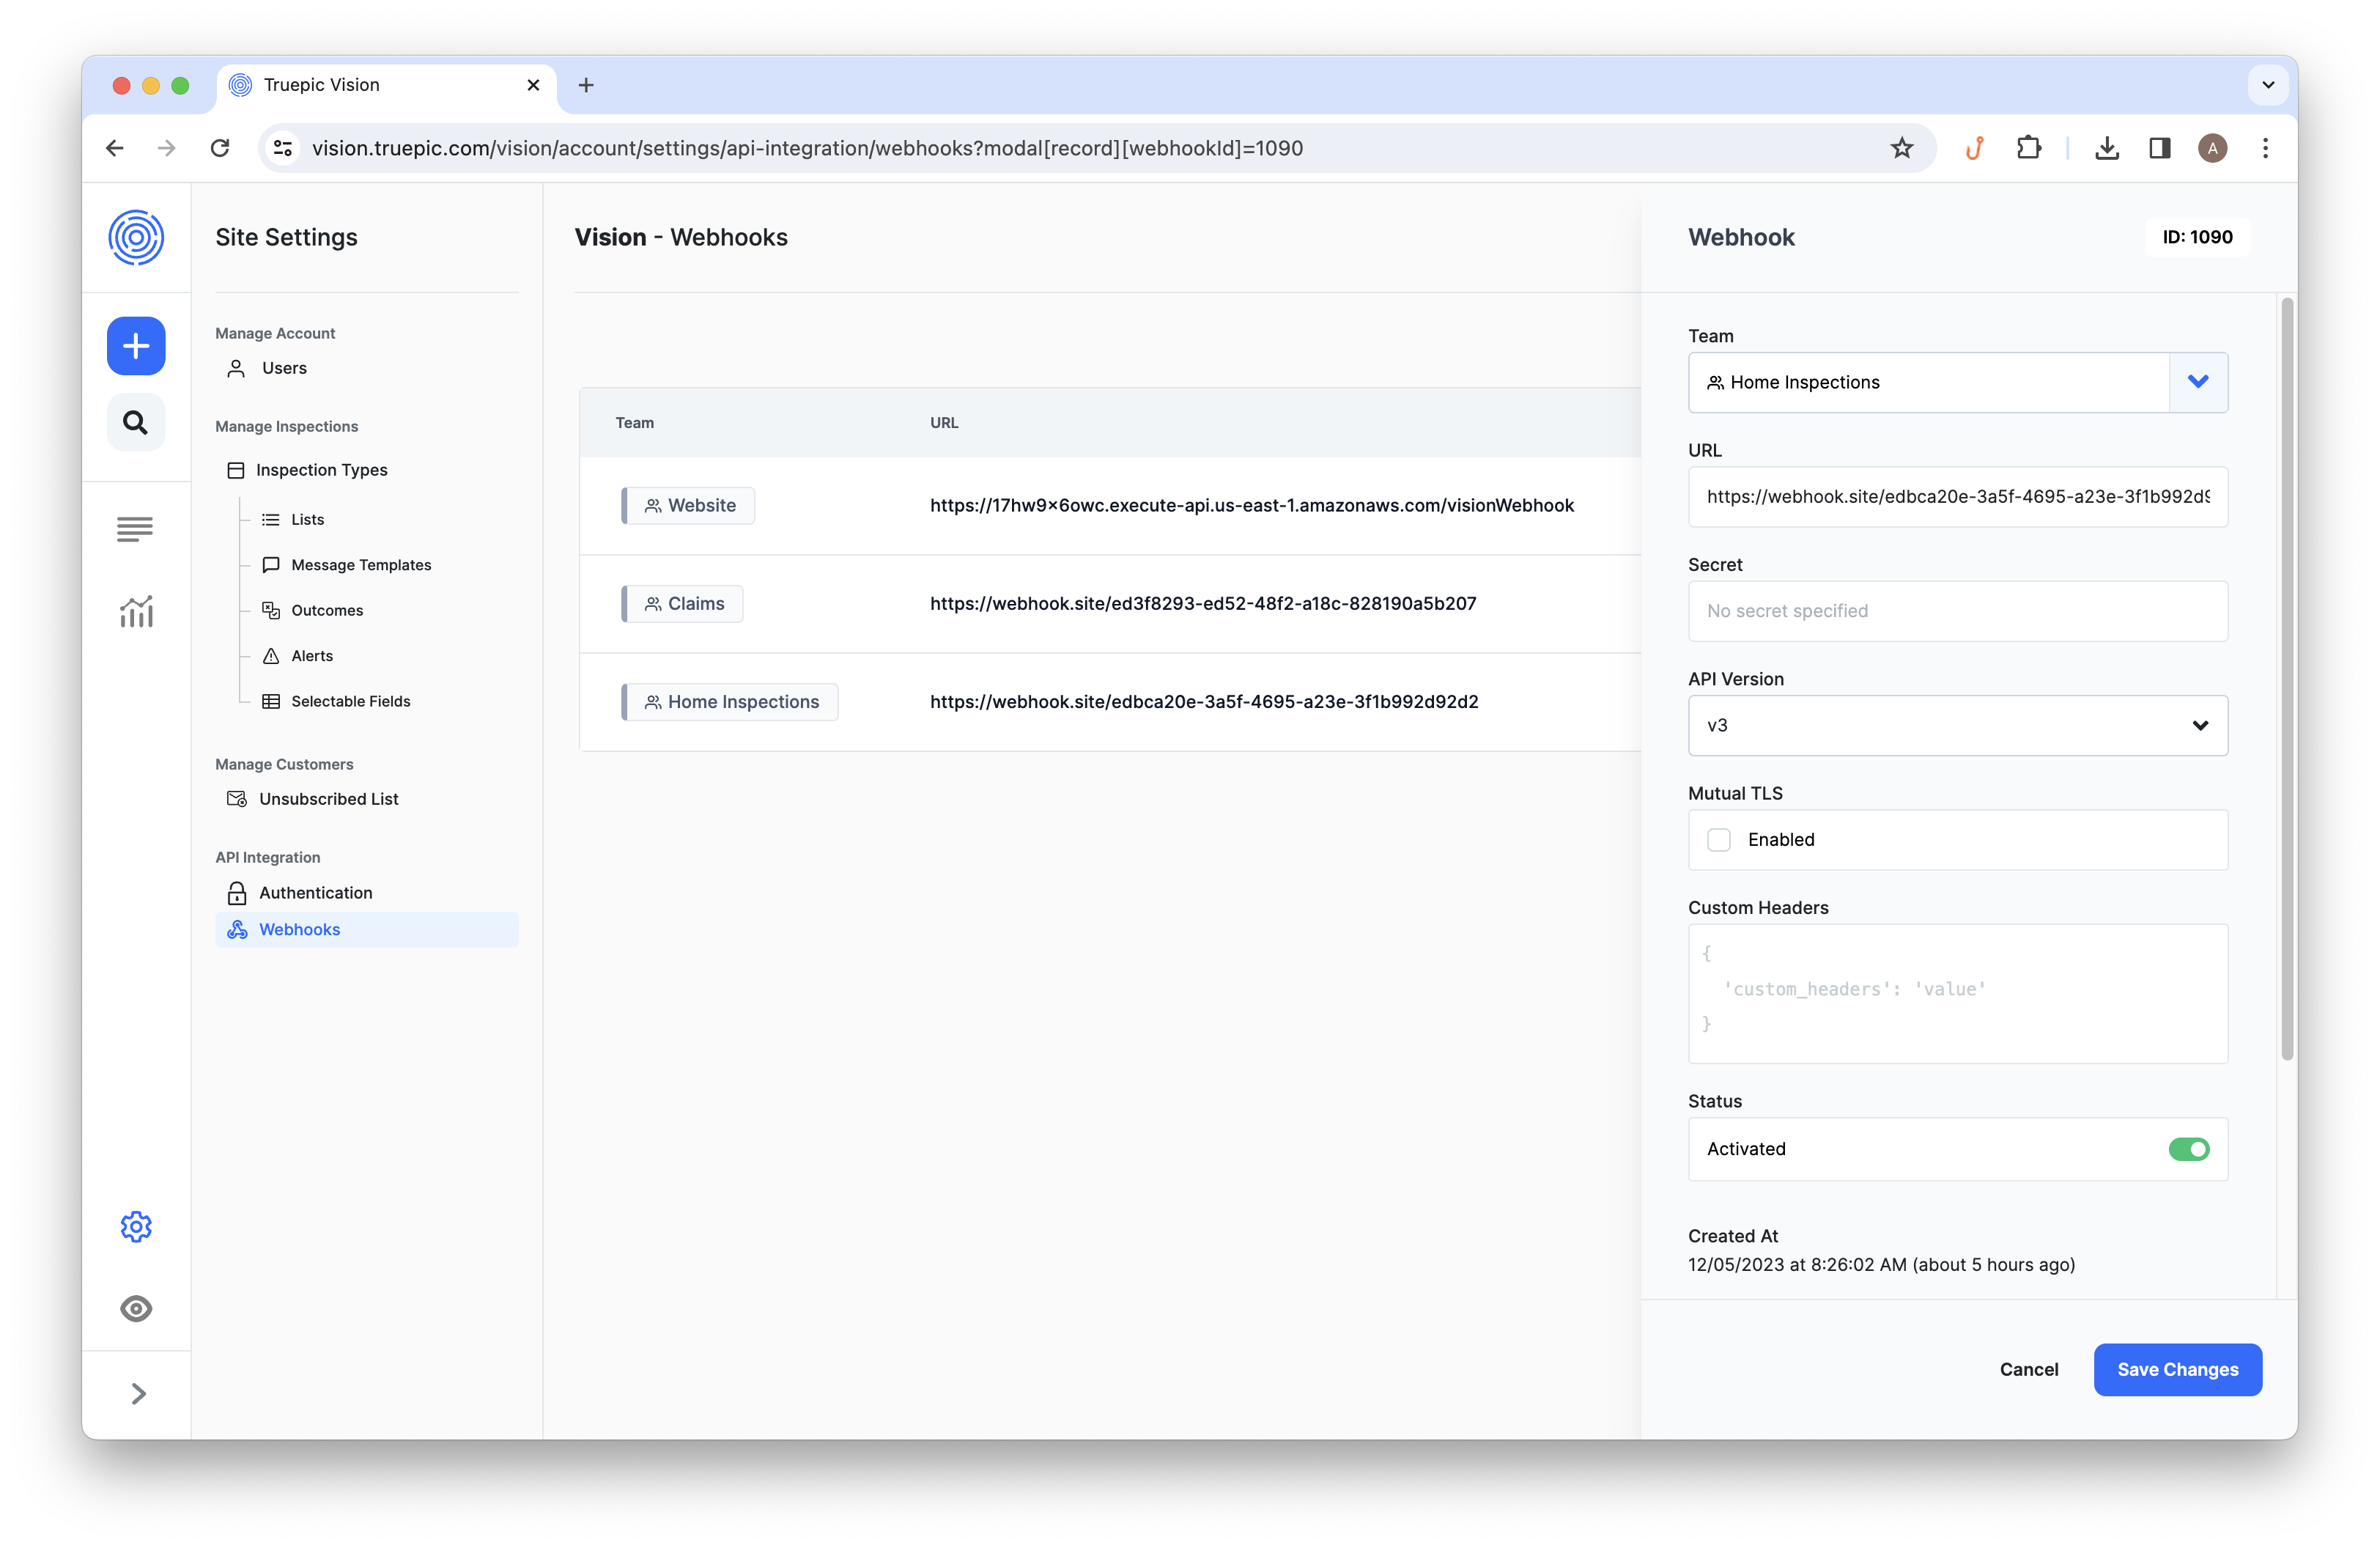The height and width of the screenshot is (1548, 2380).
Task: Enable the Mutual TLS checkbox
Action: [1718, 839]
